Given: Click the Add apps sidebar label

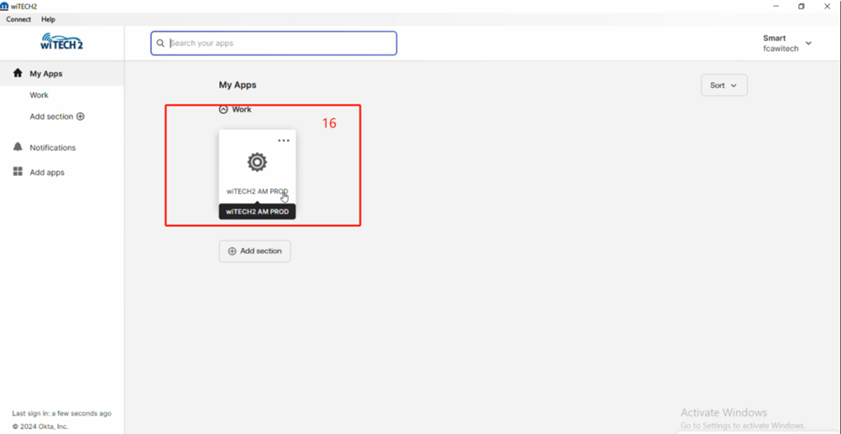Looking at the screenshot, I should (x=47, y=172).
